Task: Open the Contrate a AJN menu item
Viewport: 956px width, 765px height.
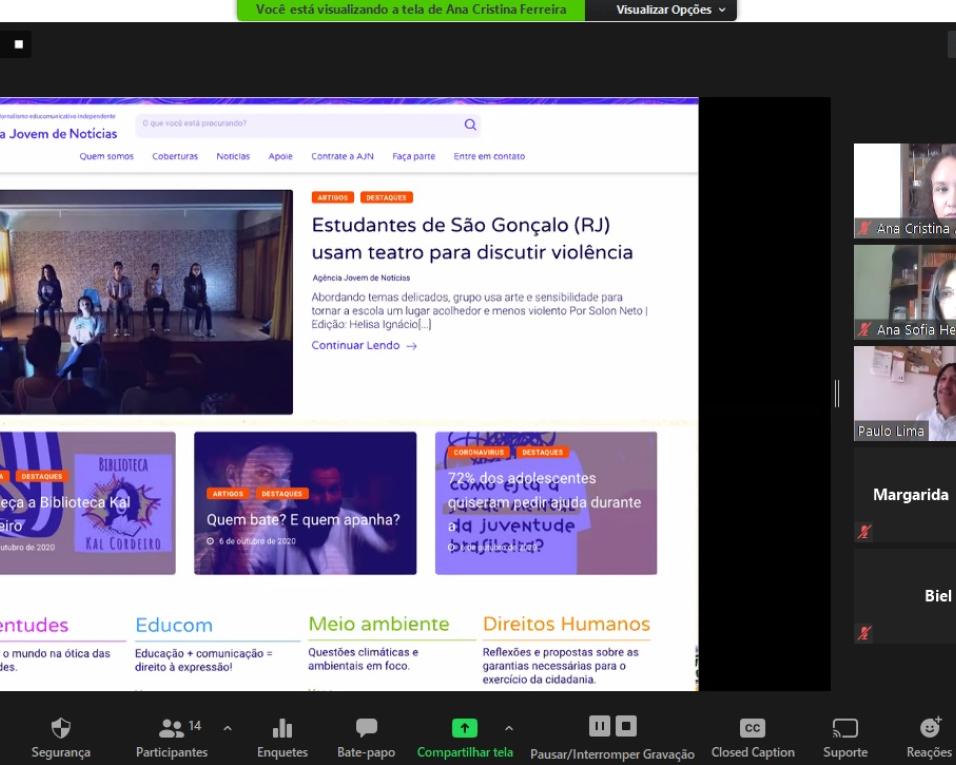Action: click(x=342, y=156)
